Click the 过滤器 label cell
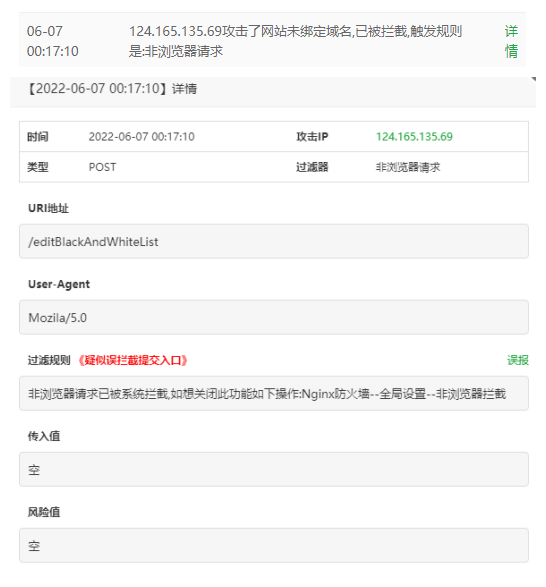This screenshot has width=546, height=587. pyautogui.click(x=312, y=167)
